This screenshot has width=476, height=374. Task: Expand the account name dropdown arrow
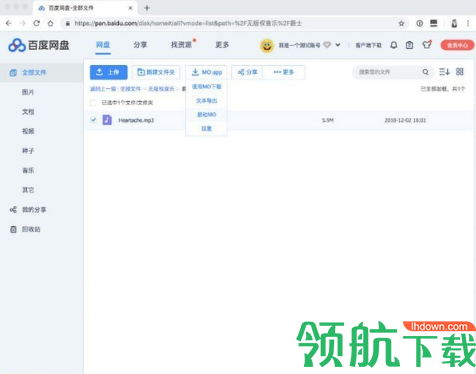[x=338, y=45]
